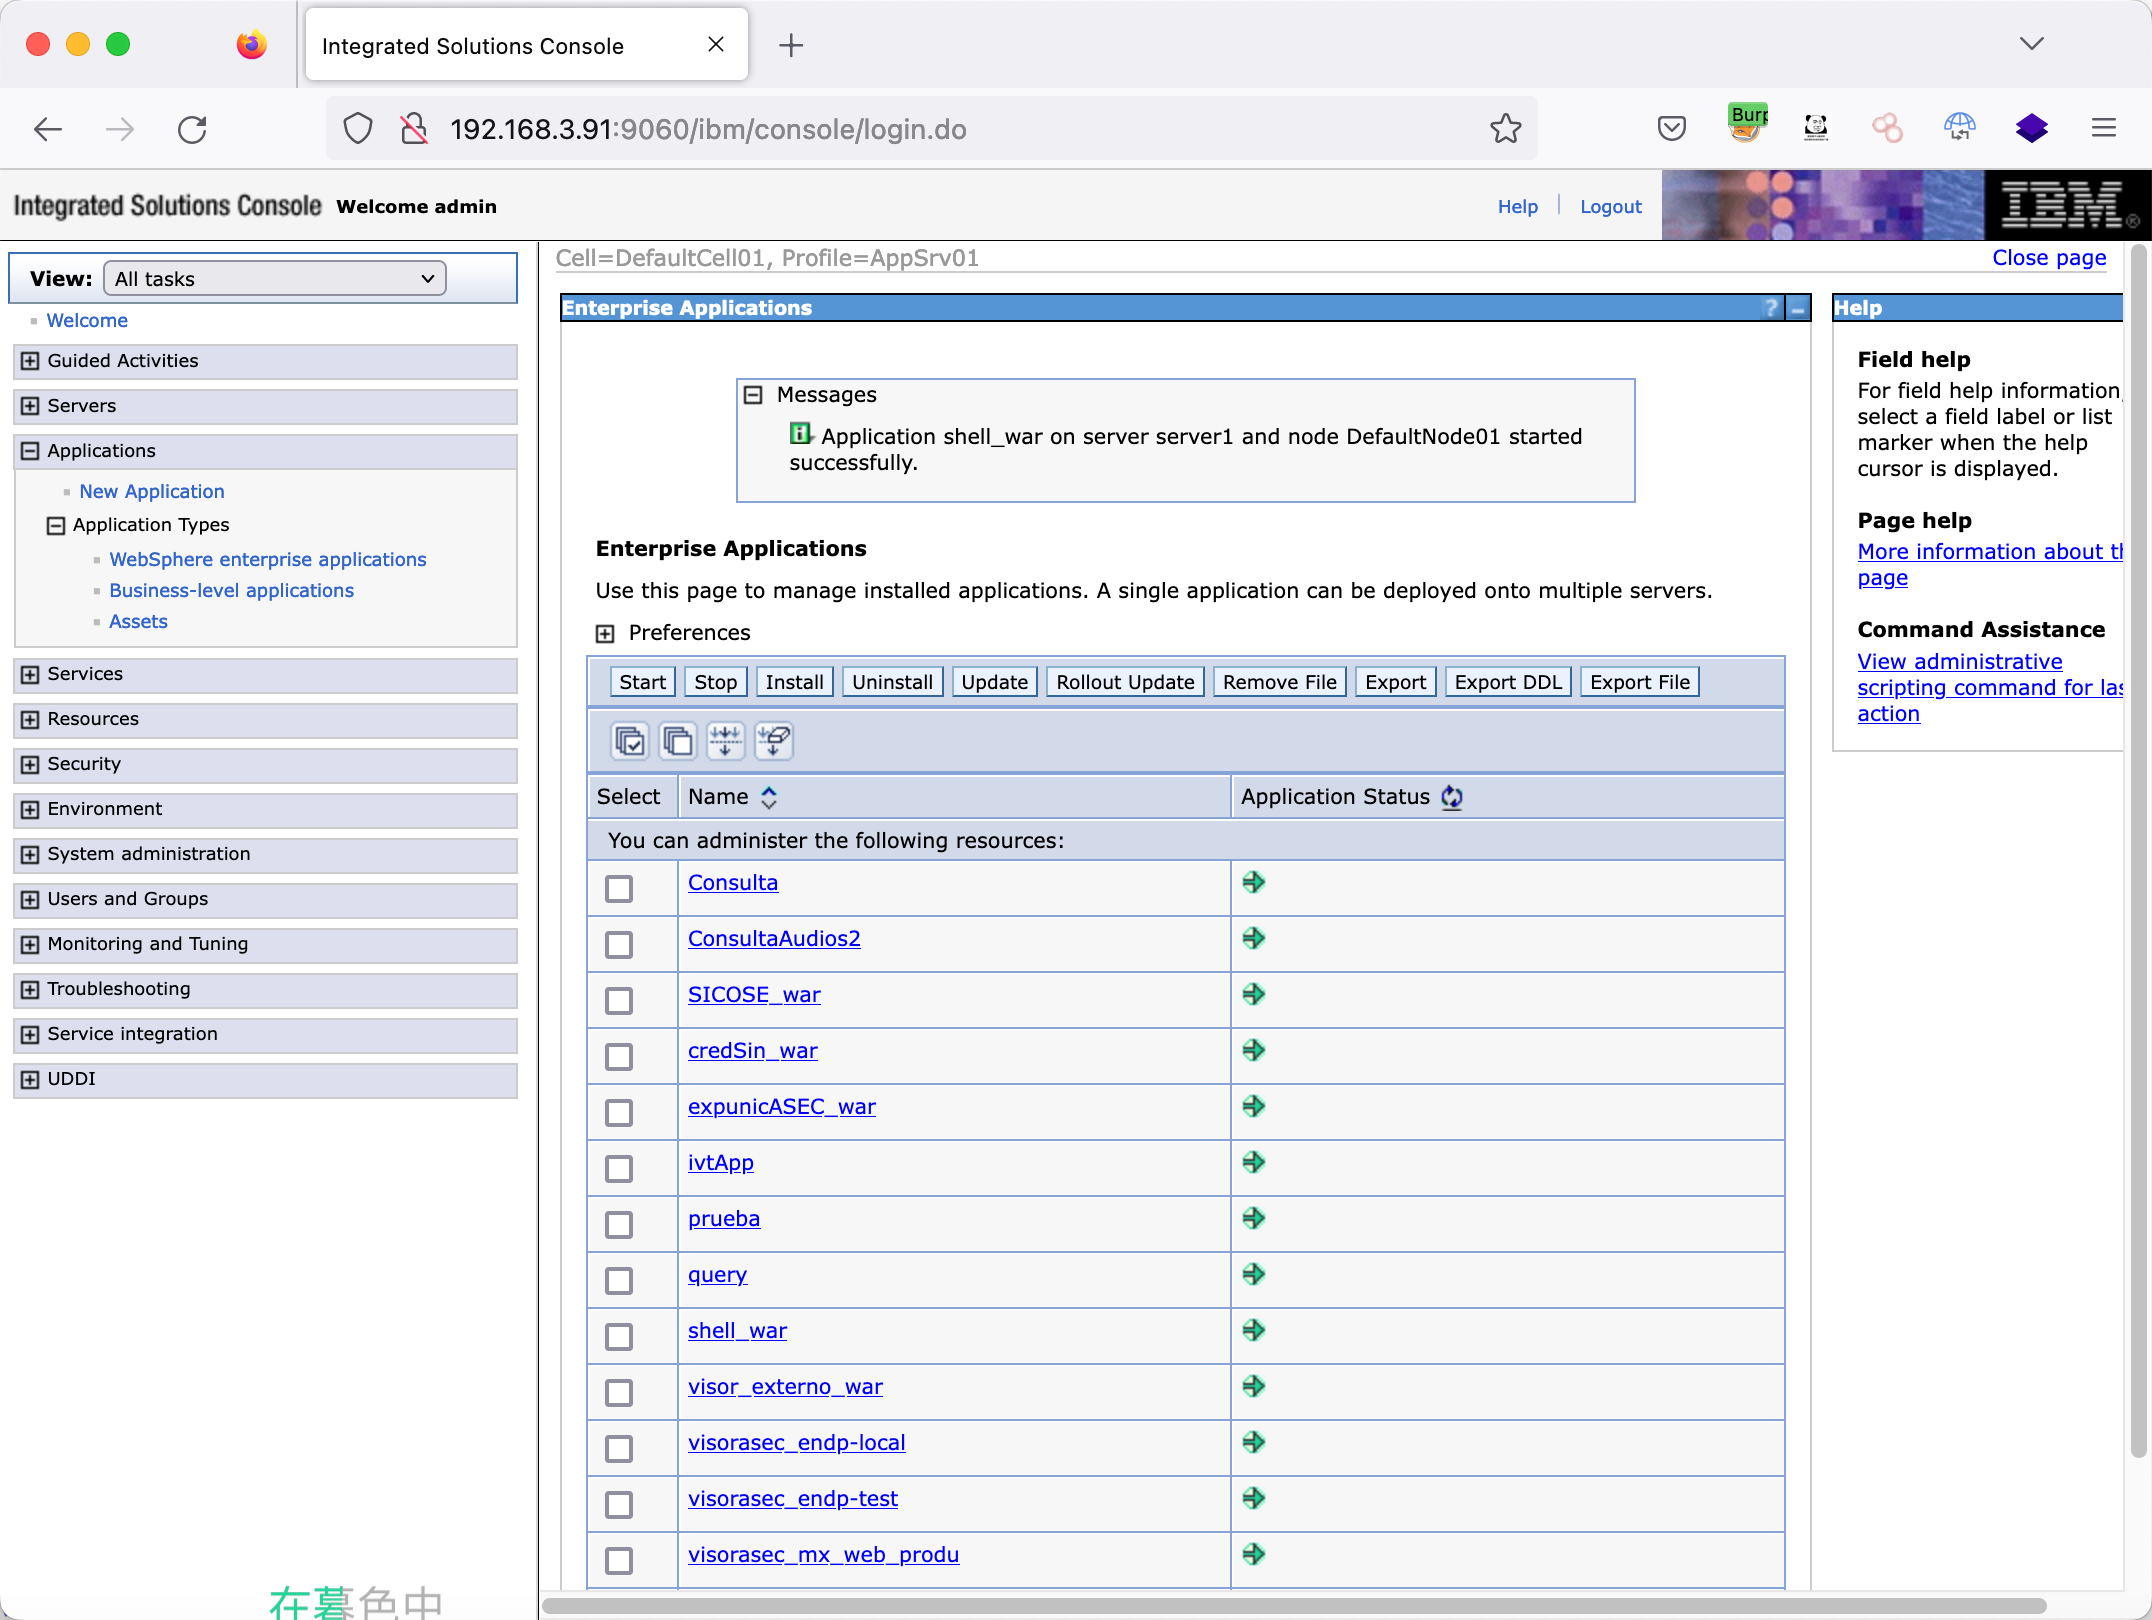Expand the Security navigation section
This screenshot has width=2152, height=1620.
(x=30, y=764)
